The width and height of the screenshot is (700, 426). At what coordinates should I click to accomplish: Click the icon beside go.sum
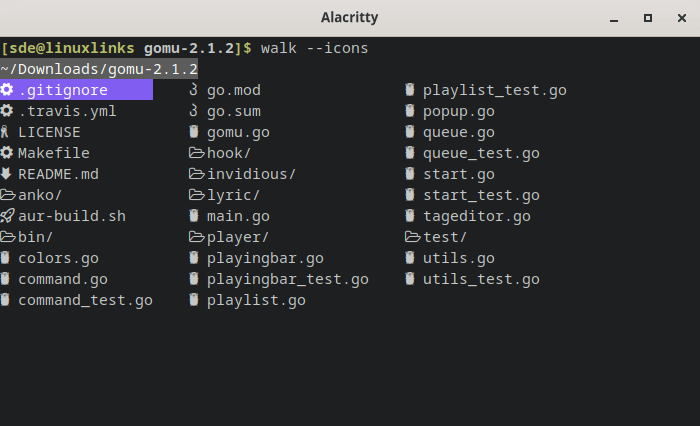tap(193, 111)
